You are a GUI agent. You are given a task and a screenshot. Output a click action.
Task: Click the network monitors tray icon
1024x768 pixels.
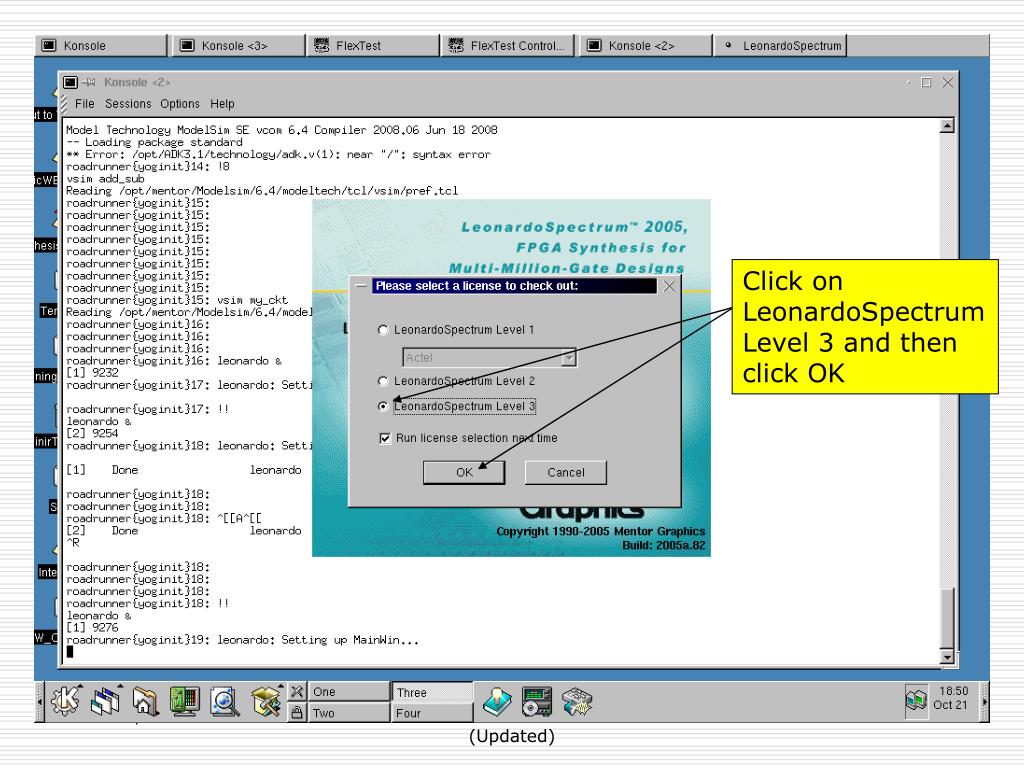916,700
